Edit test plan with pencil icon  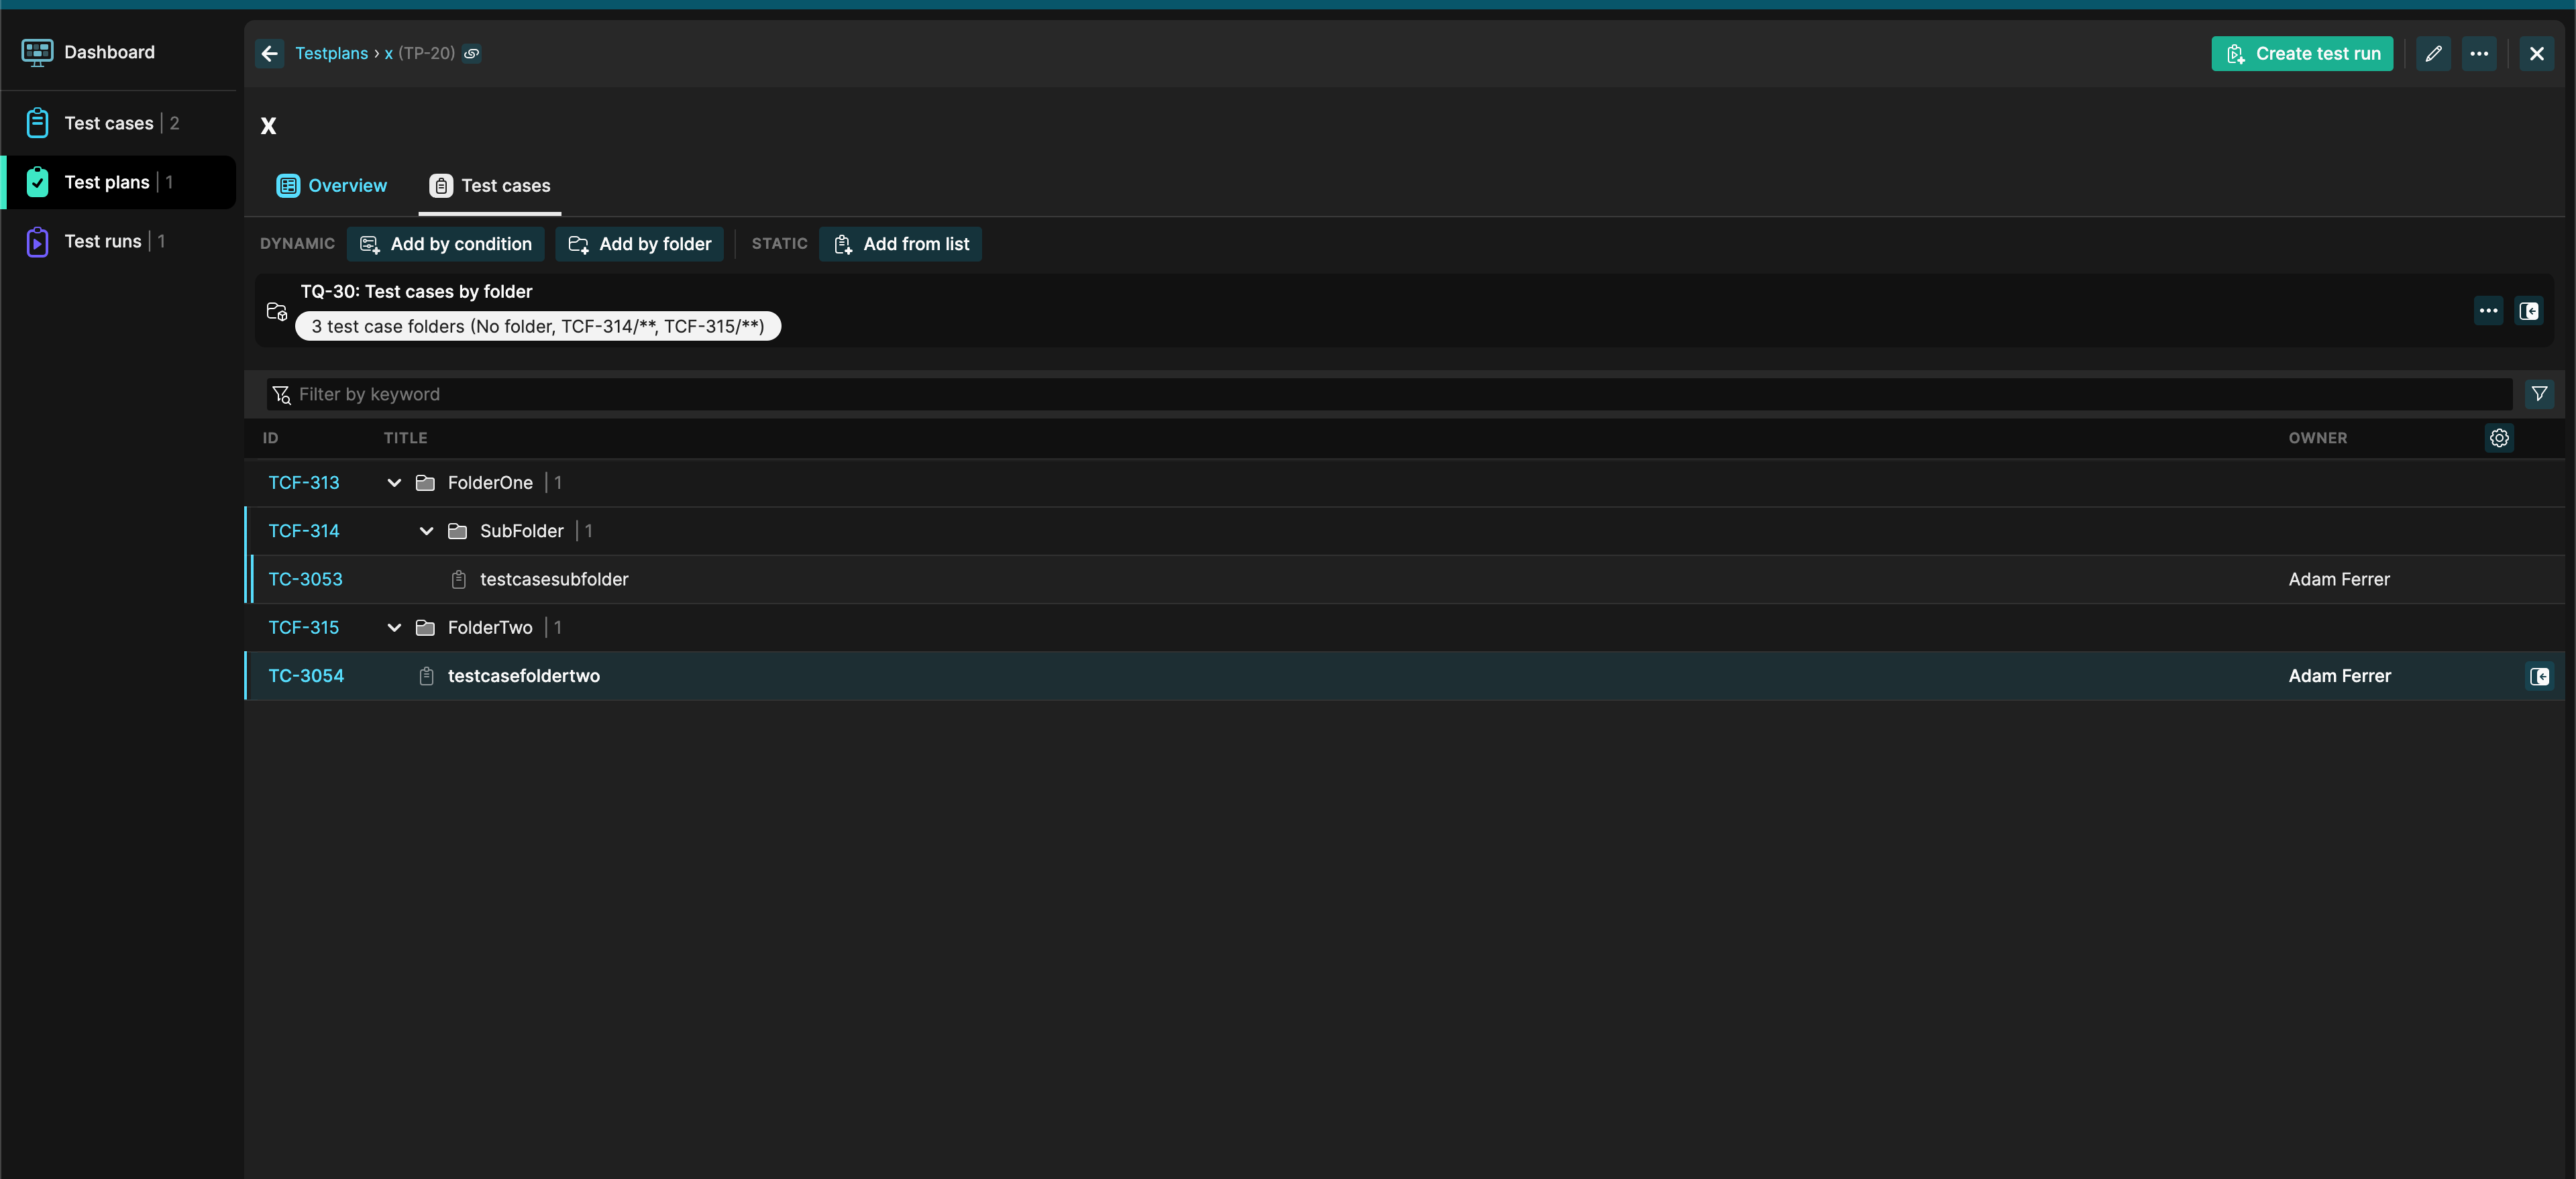[2433, 53]
